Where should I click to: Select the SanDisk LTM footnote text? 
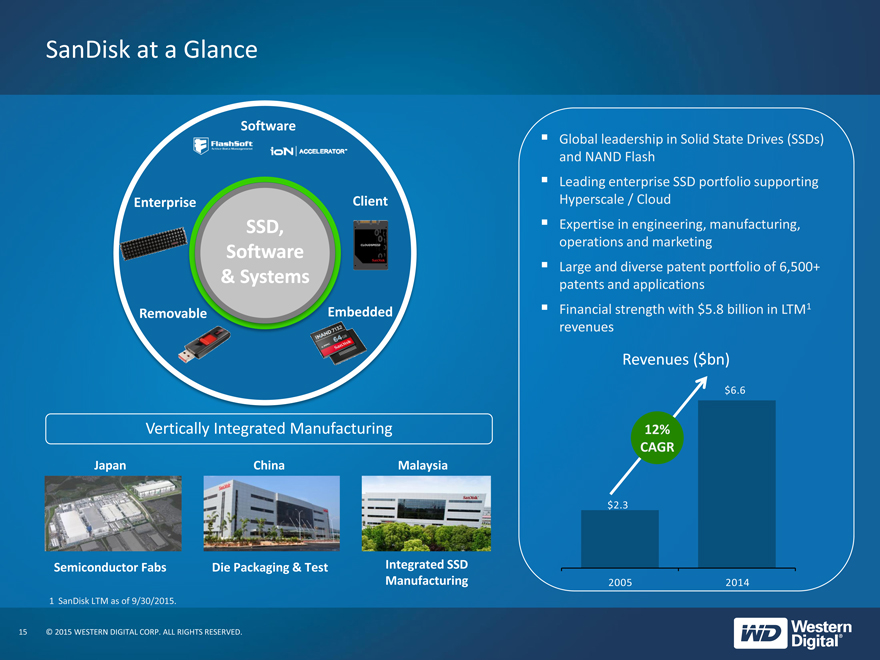coord(113,601)
